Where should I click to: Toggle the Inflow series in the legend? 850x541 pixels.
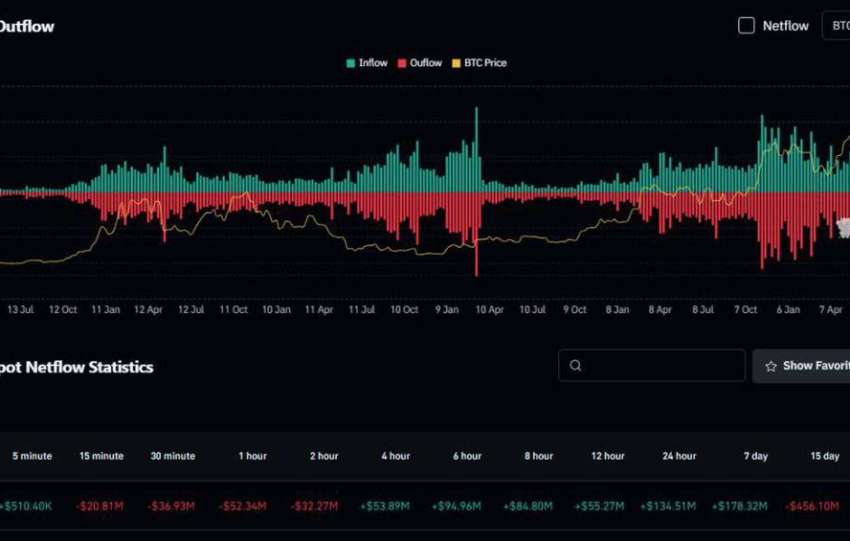tap(366, 63)
